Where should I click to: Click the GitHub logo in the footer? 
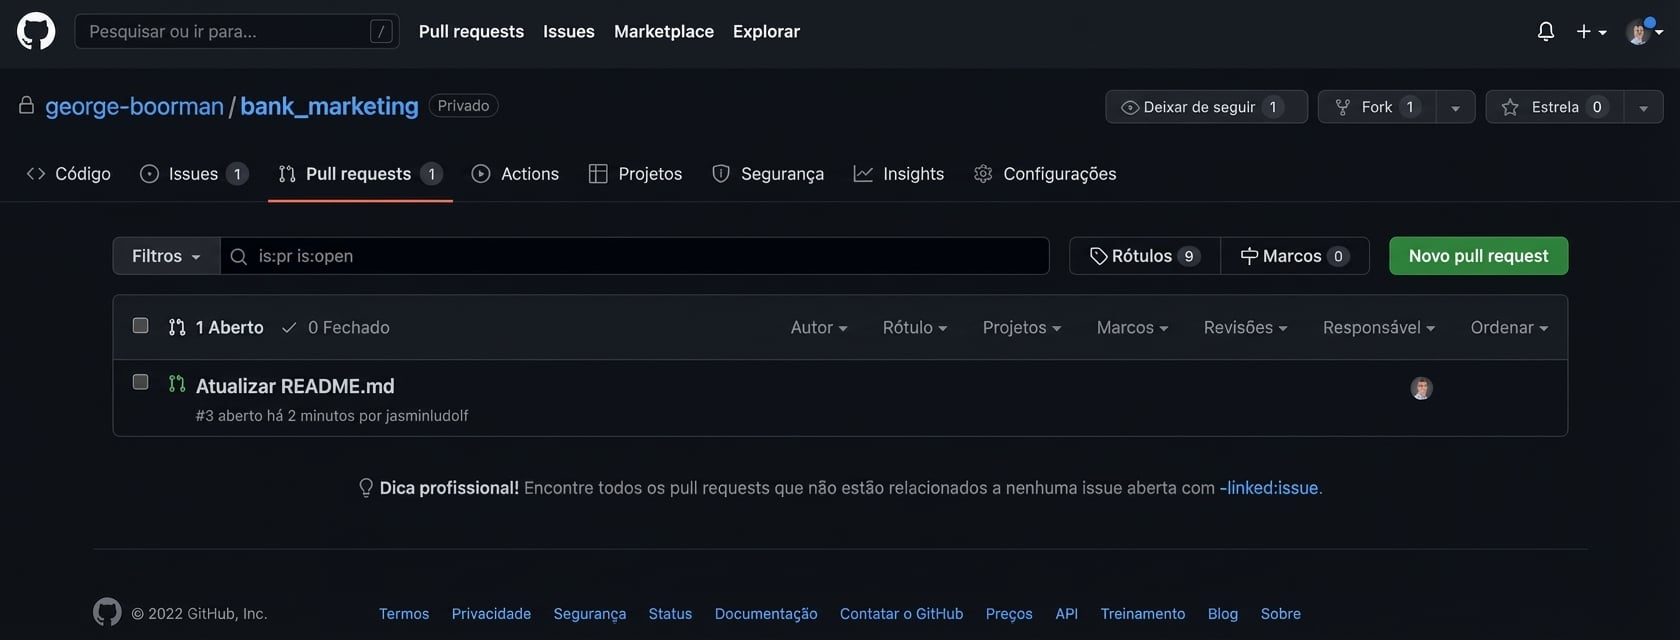[107, 612]
